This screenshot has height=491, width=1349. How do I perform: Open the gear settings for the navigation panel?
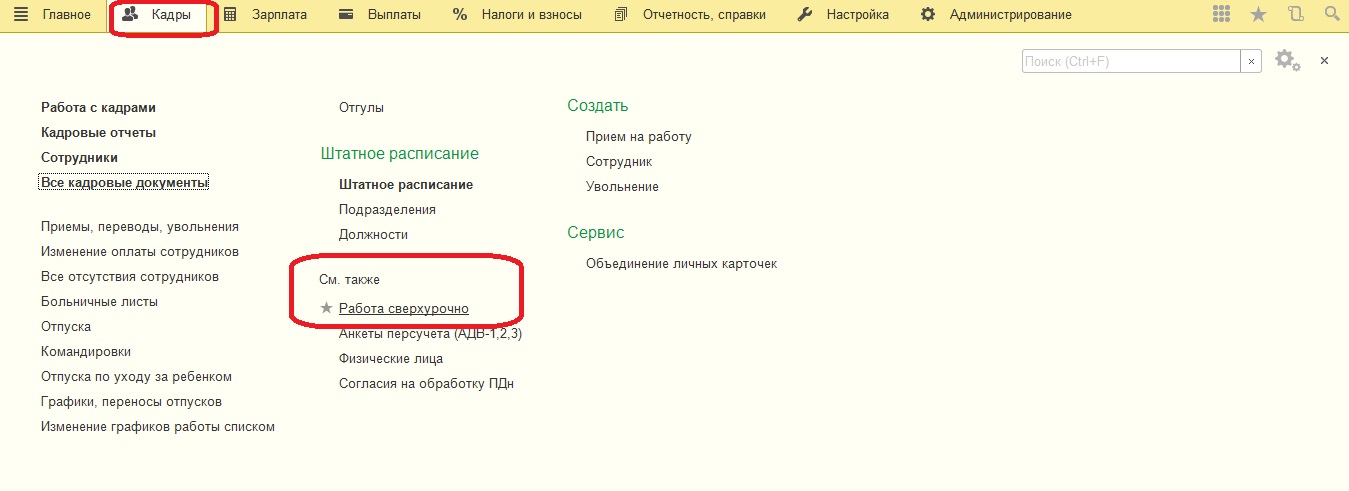click(x=1288, y=61)
